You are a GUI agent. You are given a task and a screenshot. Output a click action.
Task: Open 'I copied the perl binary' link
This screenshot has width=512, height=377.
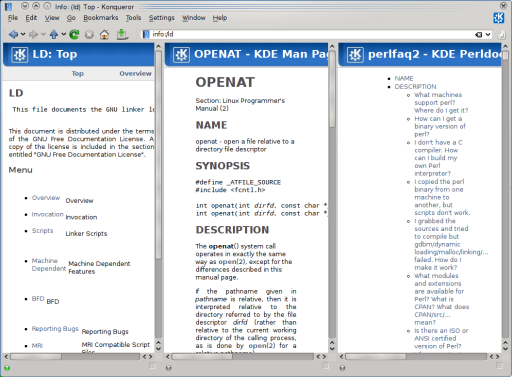(x=442, y=197)
